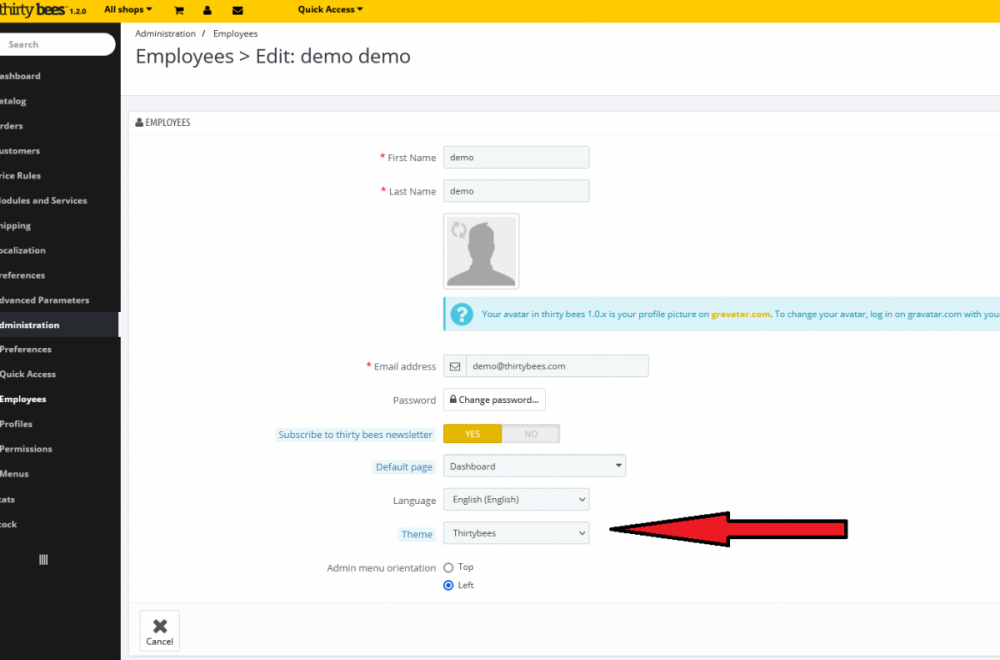The width and height of the screenshot is (1000, 660).
Task: Set newsletter subscription to YES
Action: pyautogui.click(x=472, y=434)
